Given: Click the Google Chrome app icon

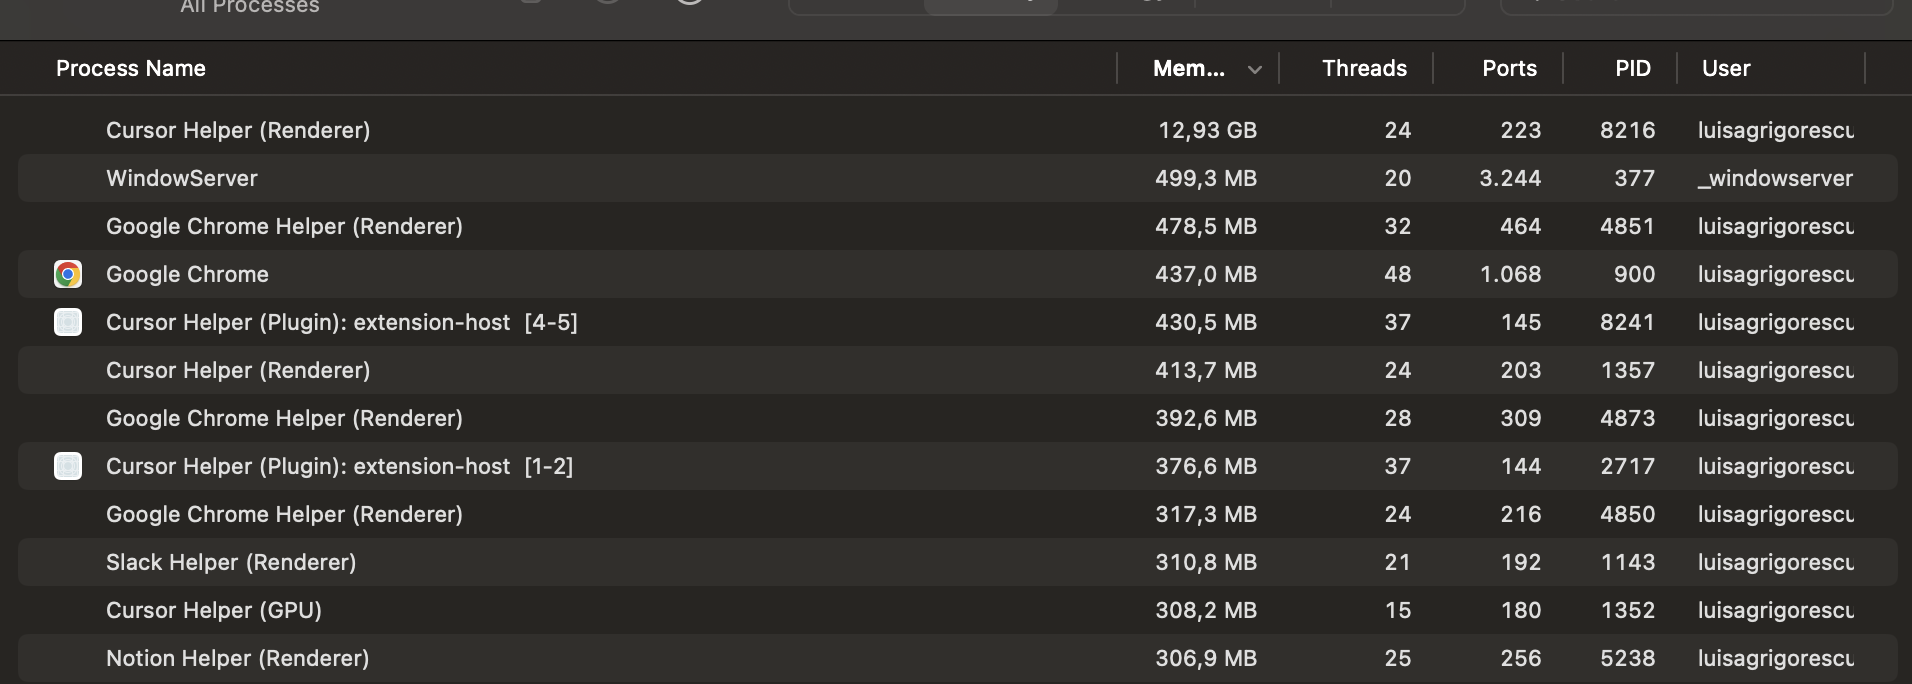Looking at the screenshot, I should coord(68,274).
